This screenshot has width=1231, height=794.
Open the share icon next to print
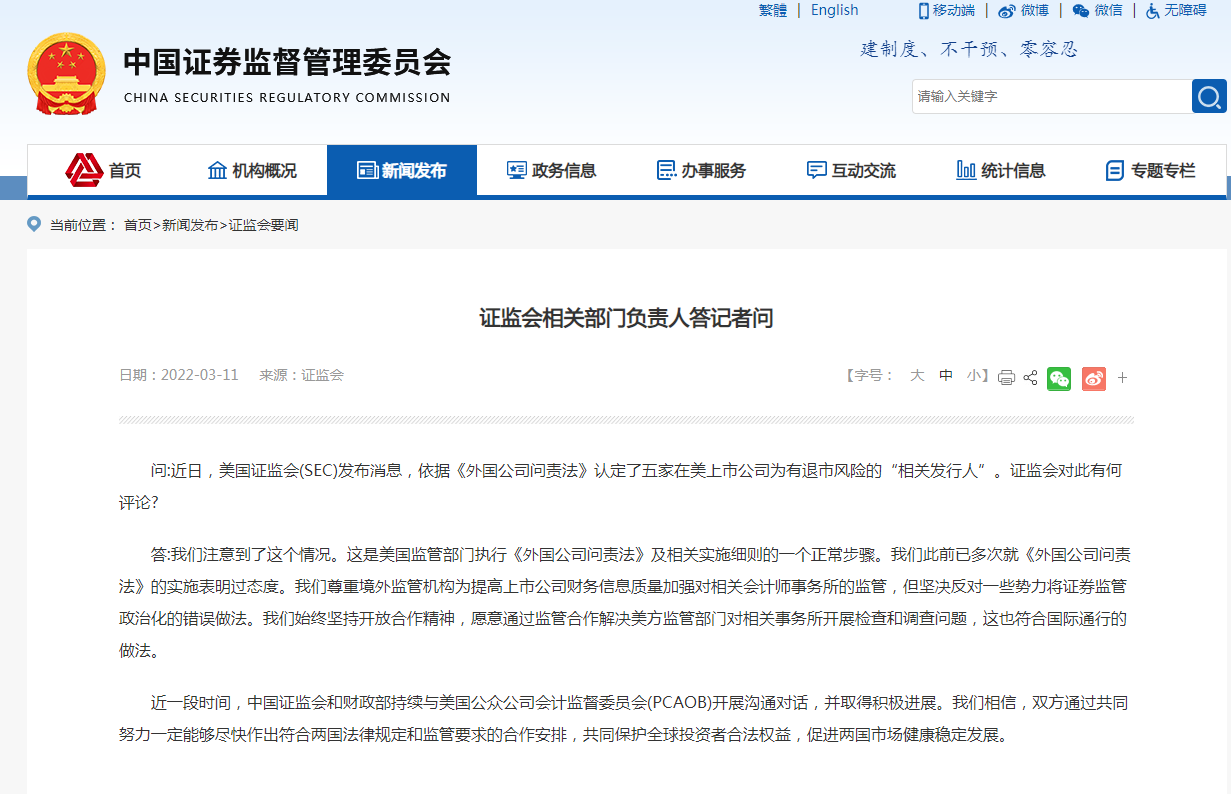tap(1030, 378)
